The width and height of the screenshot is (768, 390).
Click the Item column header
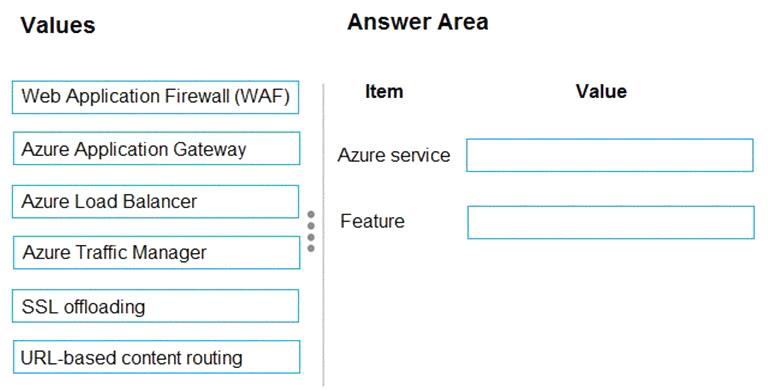coord(384,91)
